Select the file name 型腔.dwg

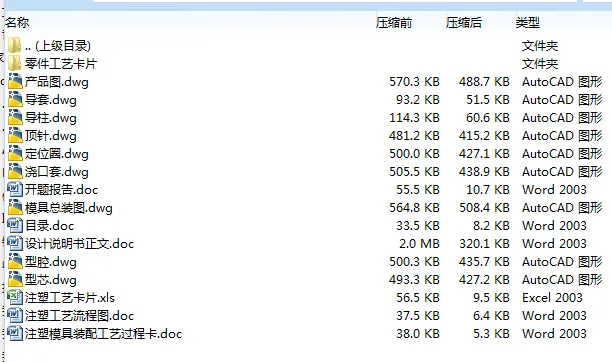pyautogui.click(x=51, y=261)
